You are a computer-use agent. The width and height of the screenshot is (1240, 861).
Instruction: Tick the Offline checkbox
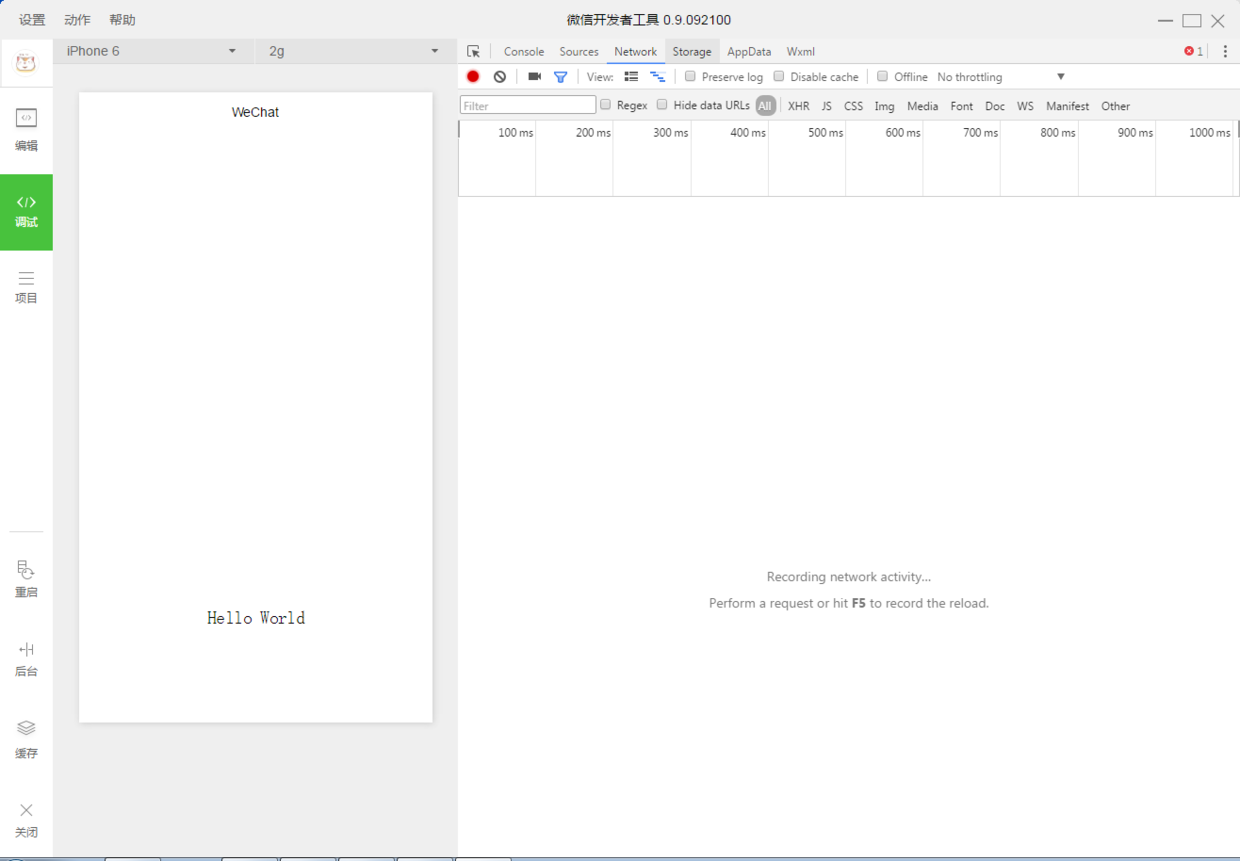coord(882,76)
